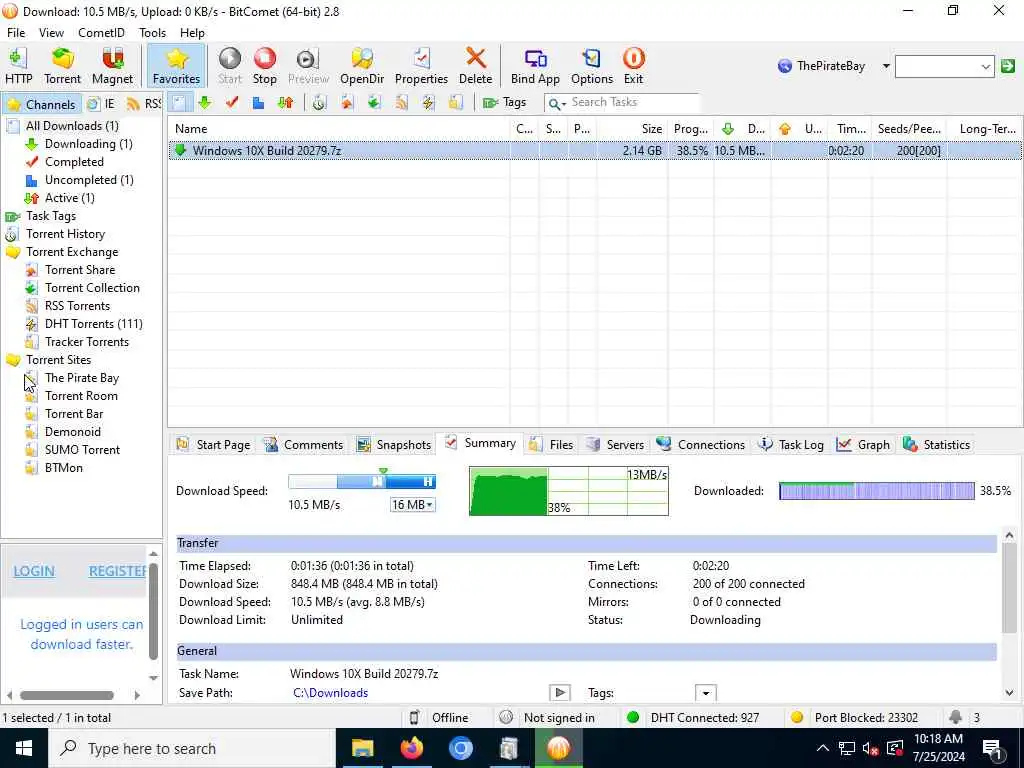Click the Exit toolbar icon
This screenshot has width=1024, height=768.
tap(633, 66)
